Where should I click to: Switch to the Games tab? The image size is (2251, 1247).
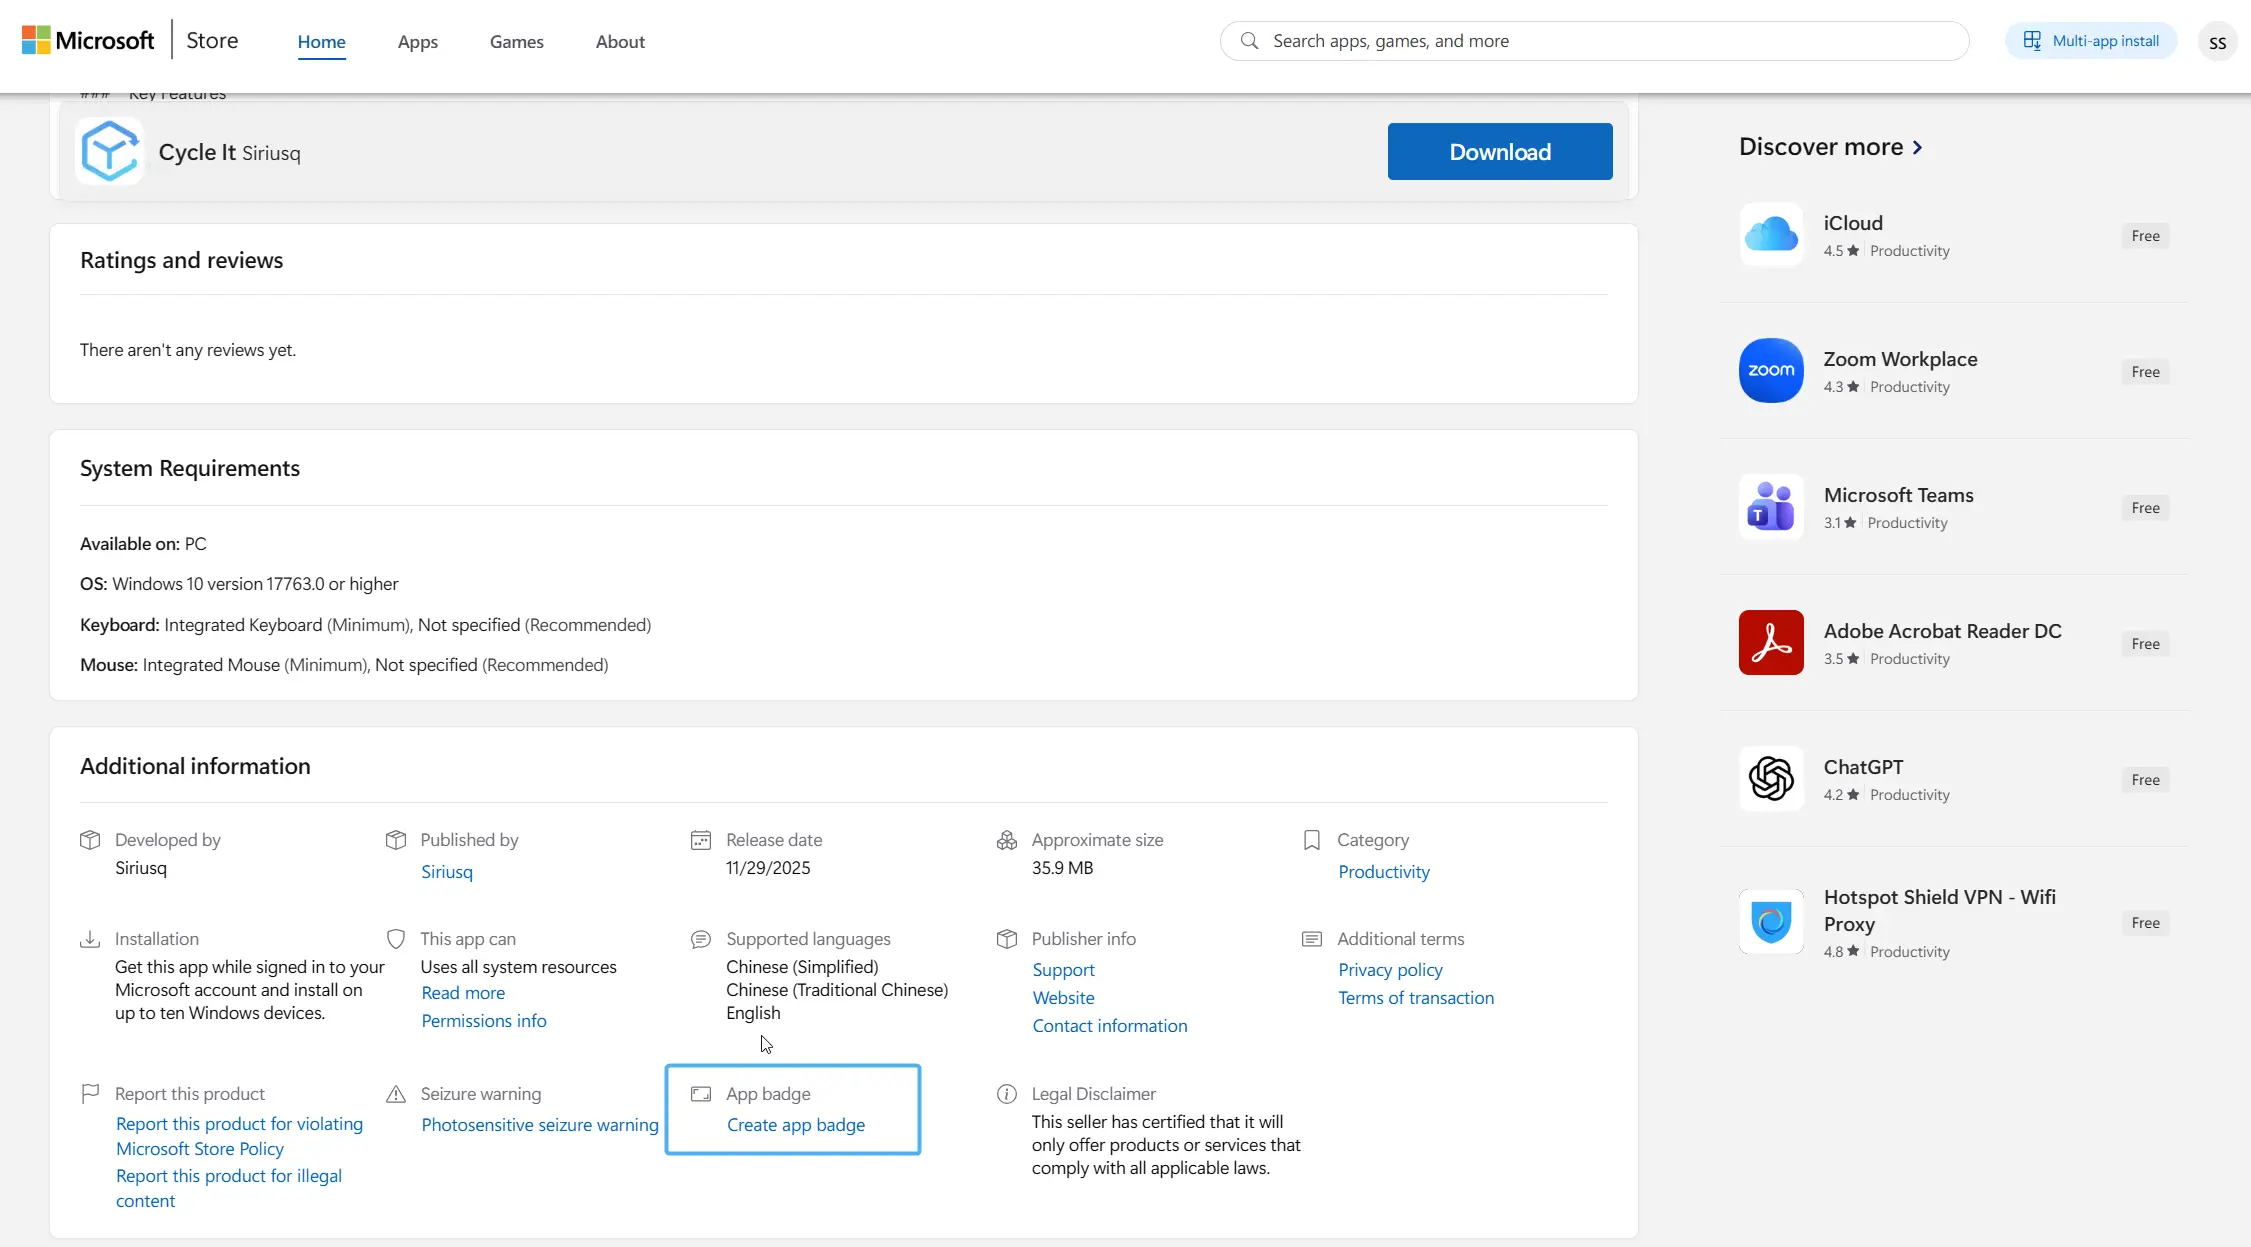pyautogui.click(x=516, y=42)
